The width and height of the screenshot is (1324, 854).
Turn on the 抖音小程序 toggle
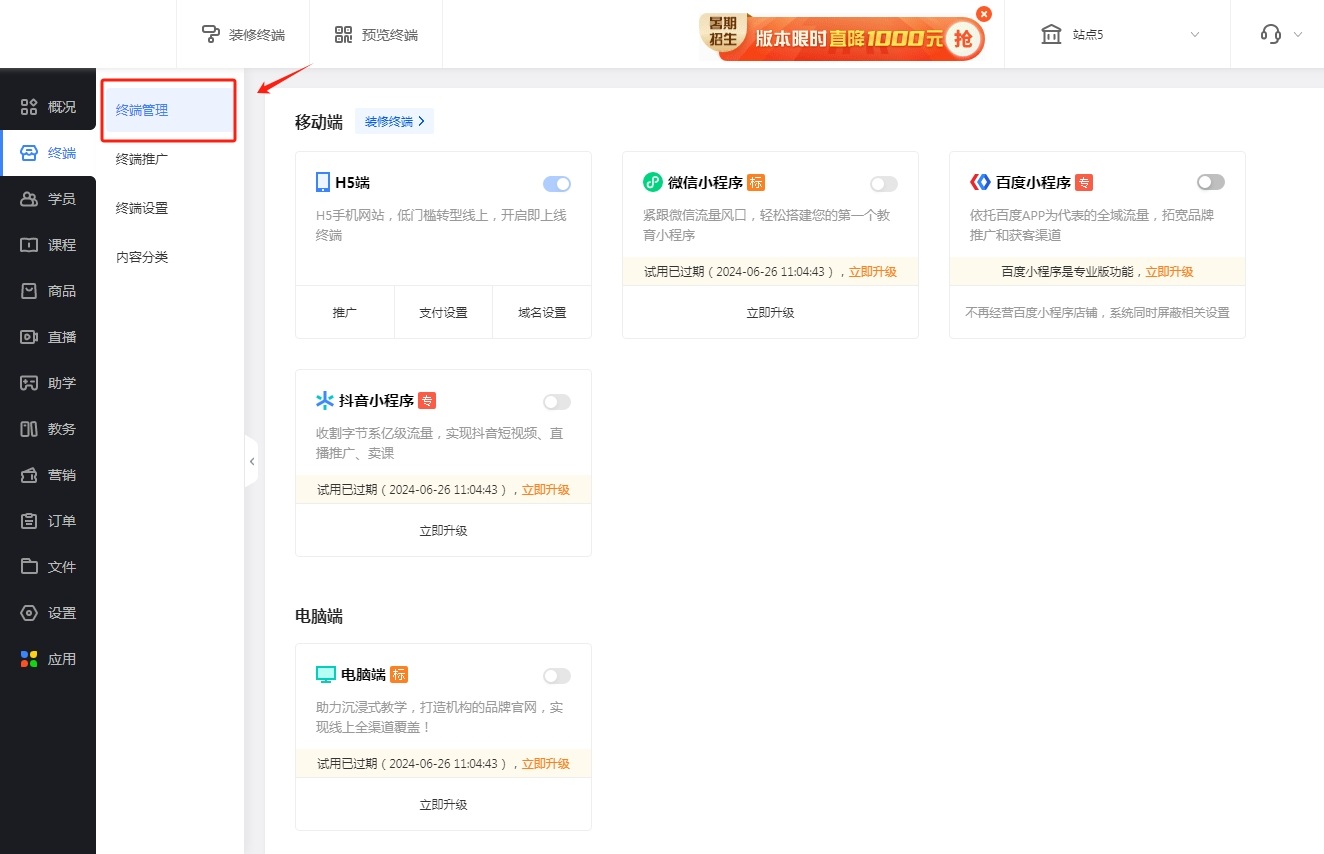tap(557, 402)
